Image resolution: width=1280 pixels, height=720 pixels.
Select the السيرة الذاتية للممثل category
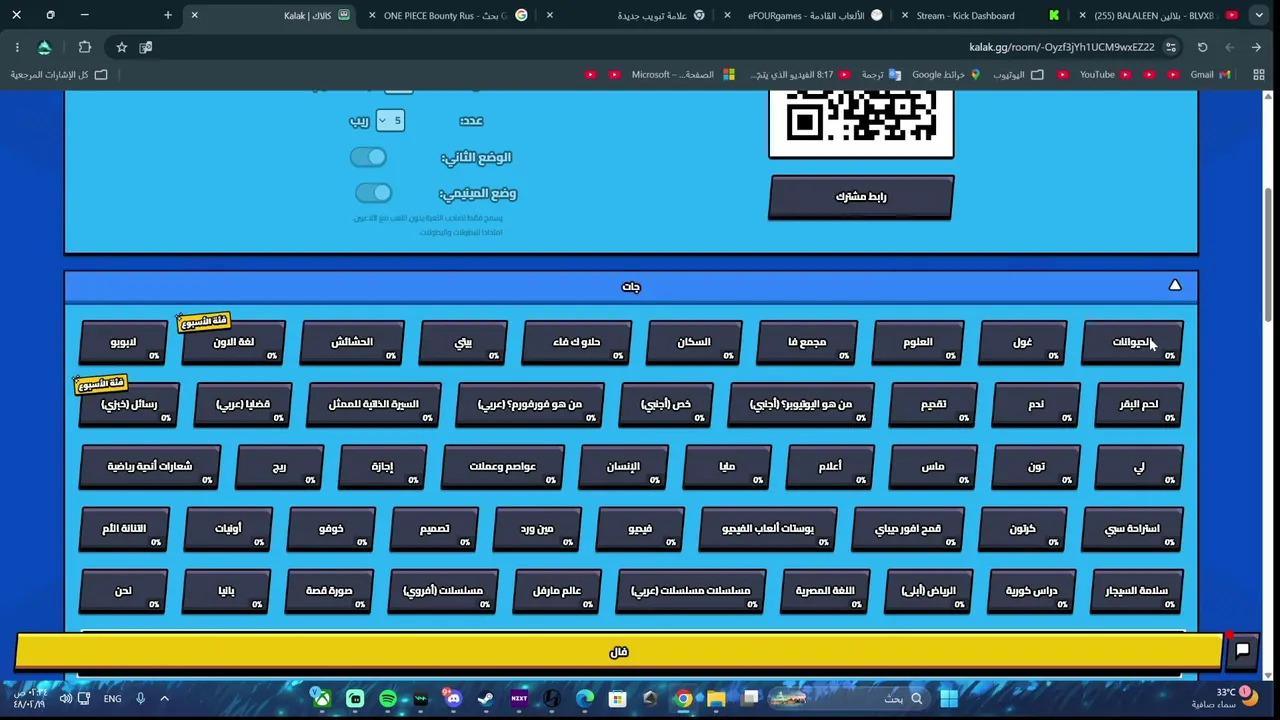pos(374,405)
